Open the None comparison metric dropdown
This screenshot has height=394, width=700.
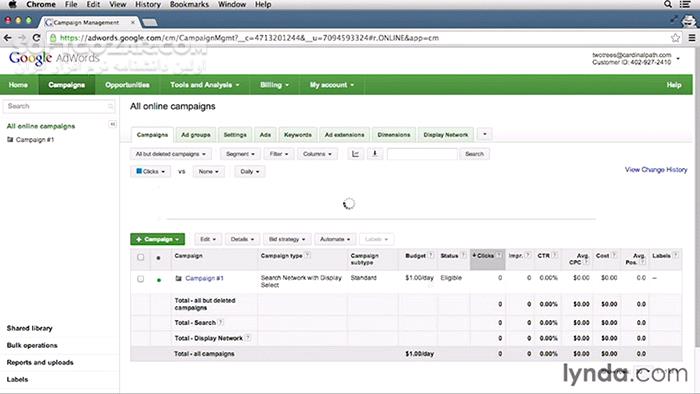(208, 171)
